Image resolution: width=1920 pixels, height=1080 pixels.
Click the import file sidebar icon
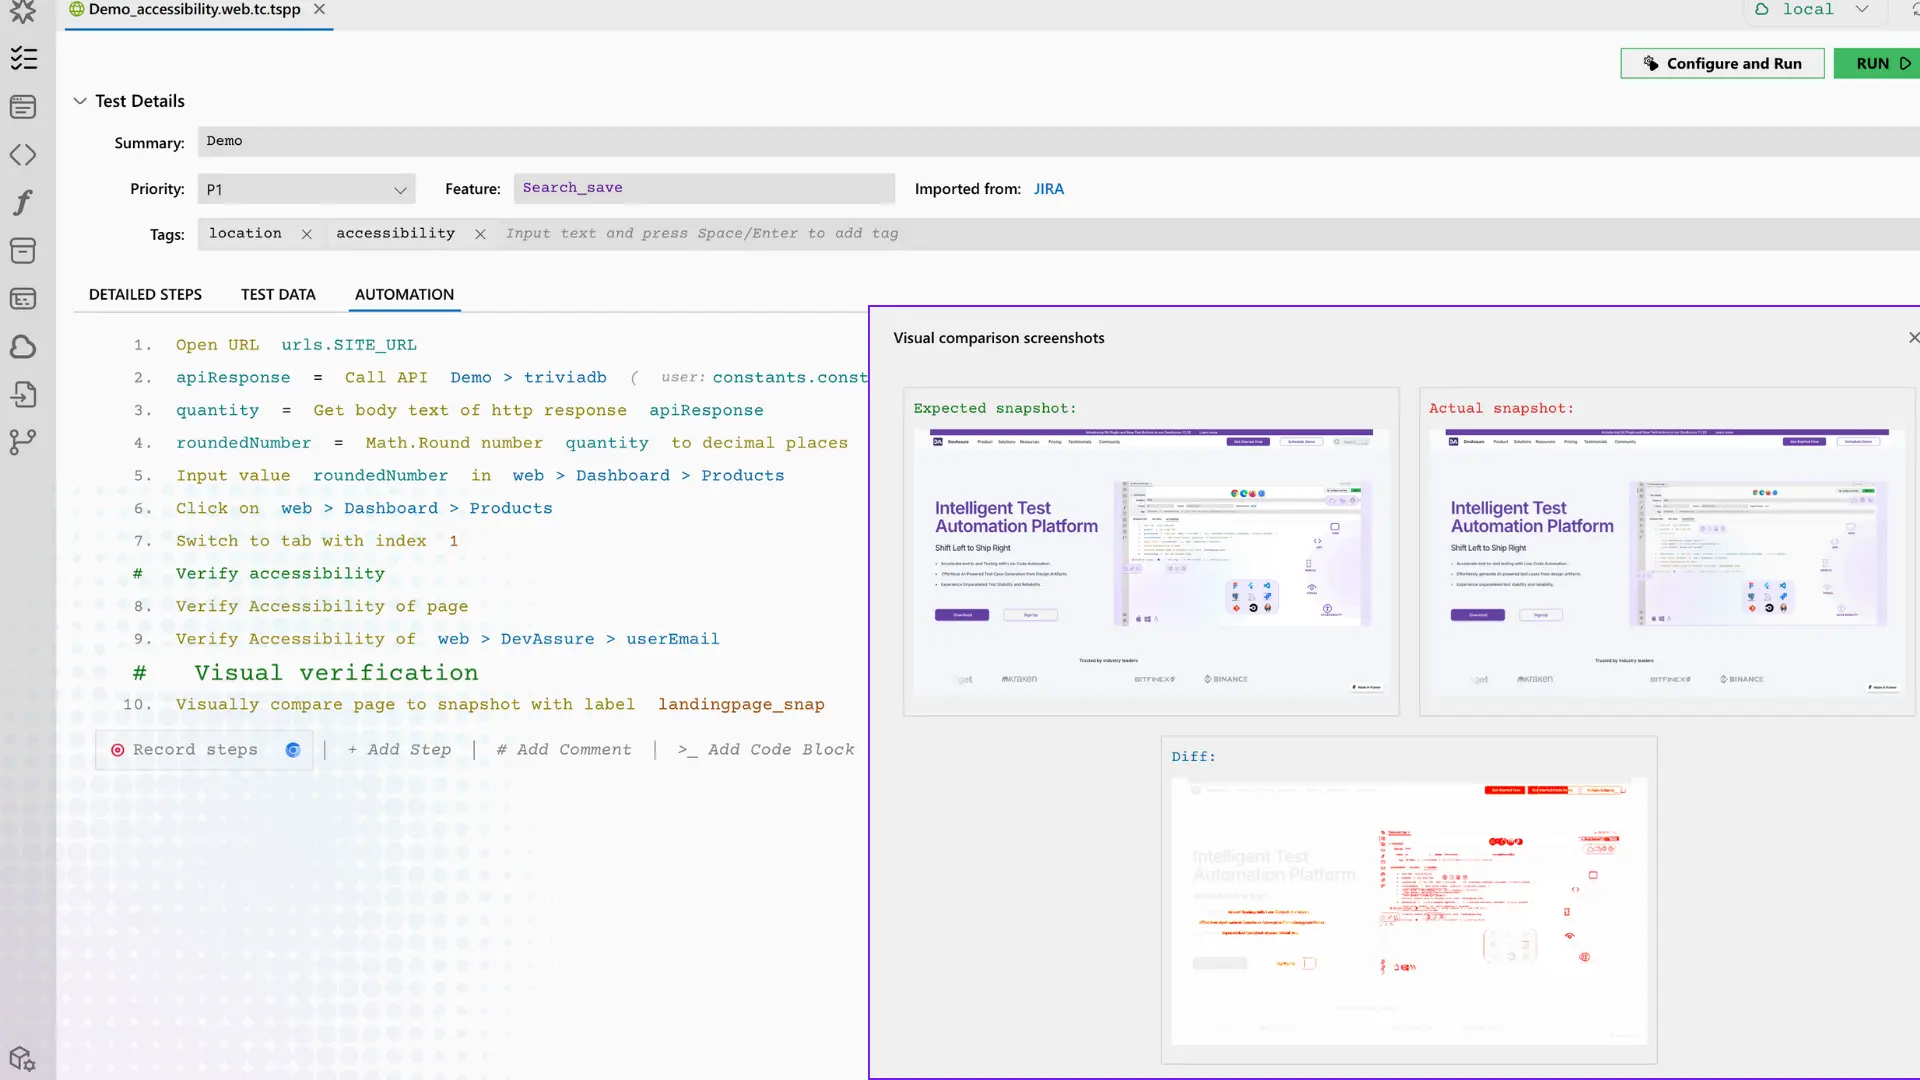23,395
